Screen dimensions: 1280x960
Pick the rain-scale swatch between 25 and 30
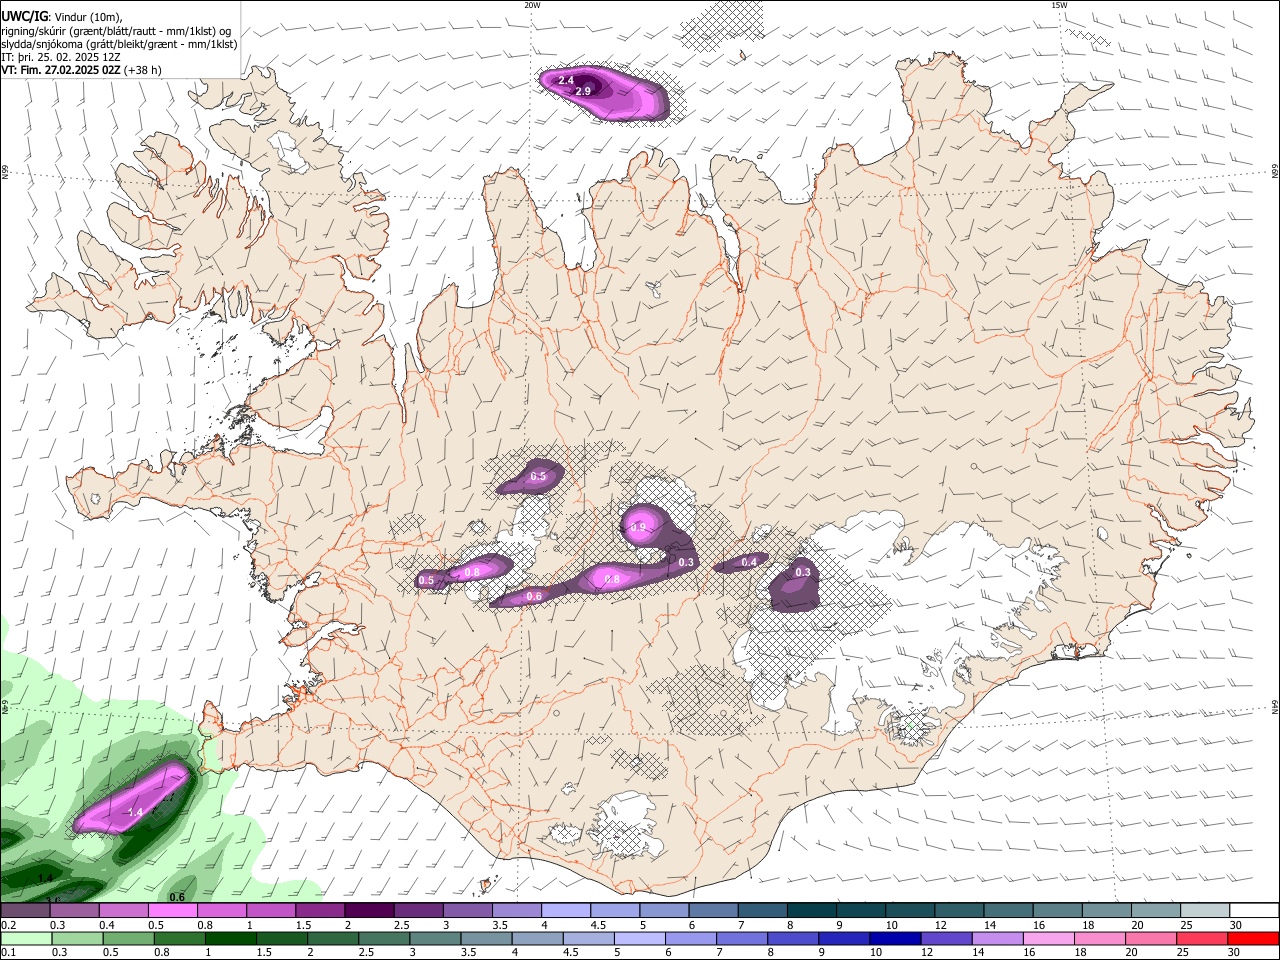point(1202,939)
